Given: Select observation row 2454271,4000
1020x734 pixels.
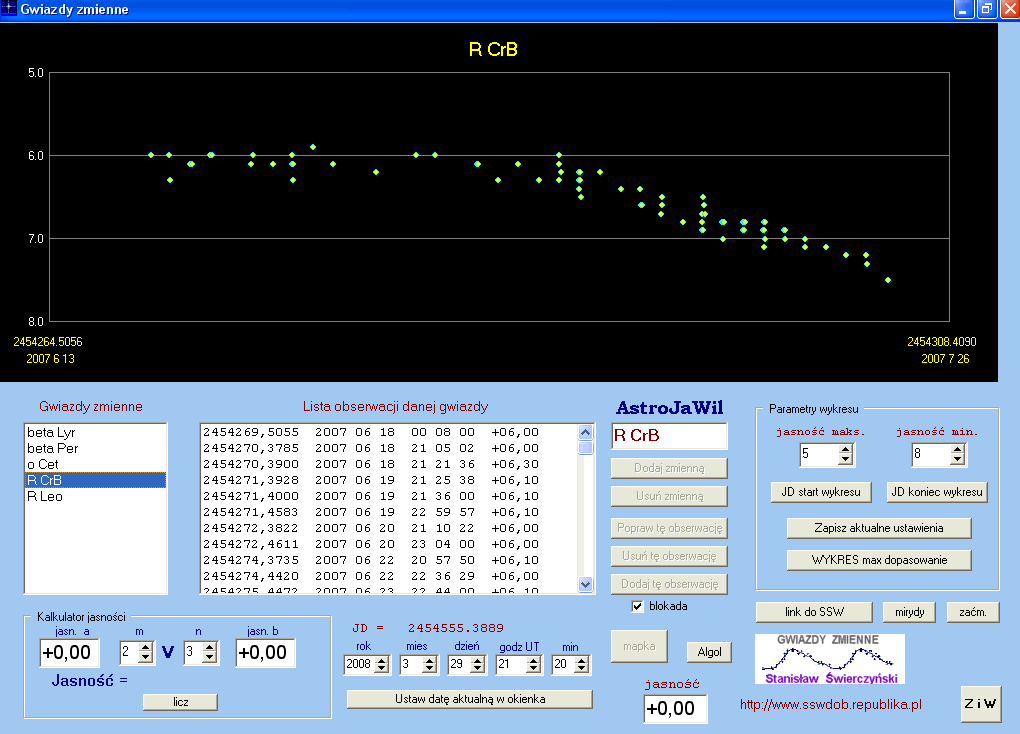Looking at the screenshot, I should (389, 496).
